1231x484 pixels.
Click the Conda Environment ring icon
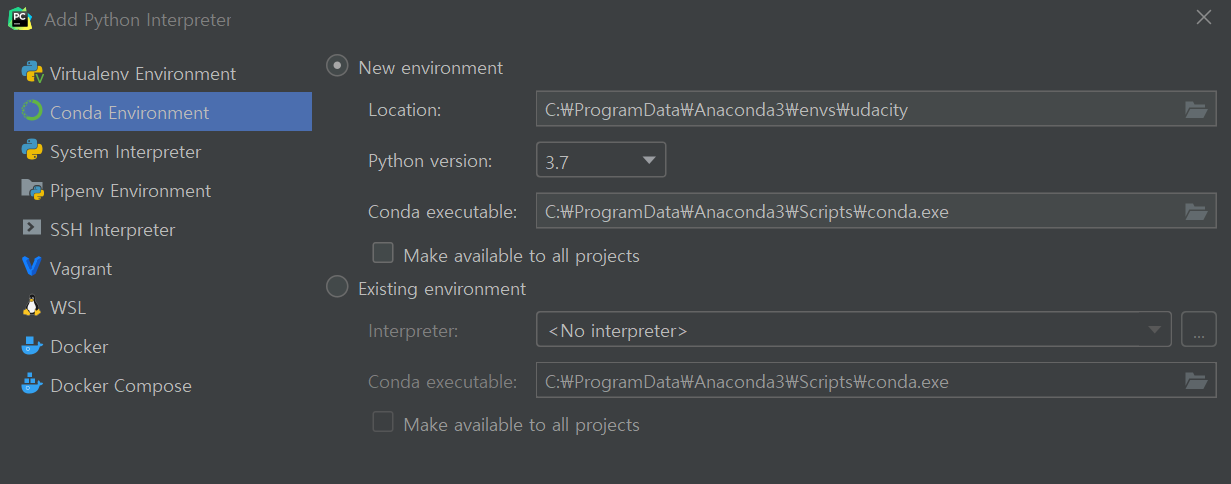(x=32, y=112)
